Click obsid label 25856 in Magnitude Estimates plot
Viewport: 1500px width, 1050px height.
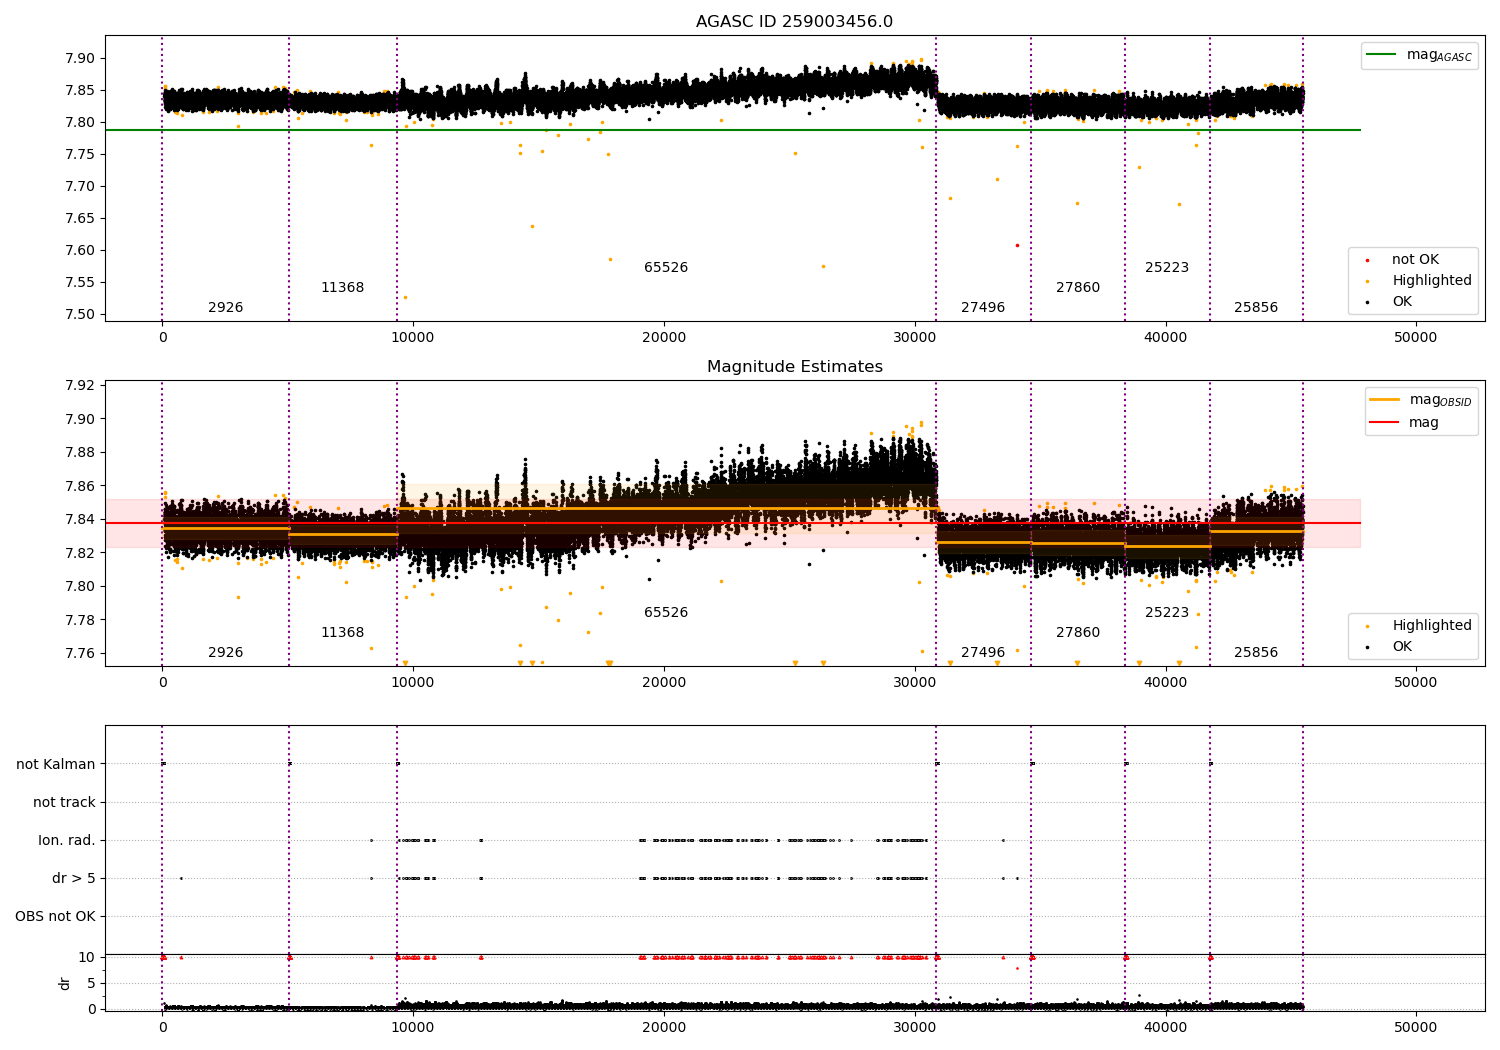click(1256, 652)
